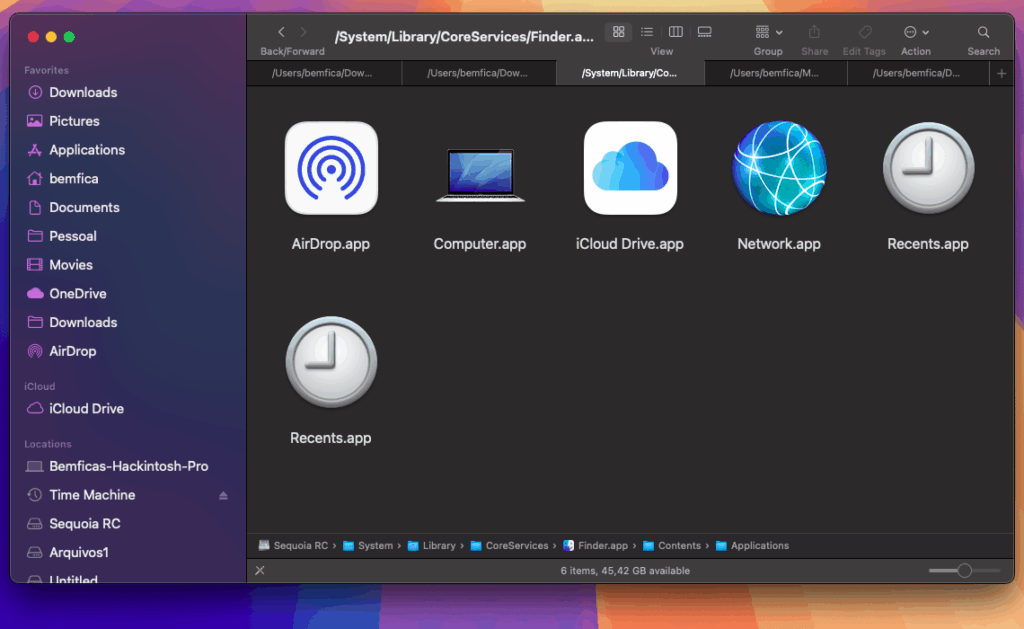Eject the Time Machine volume
Viewport: 1024px width, 629px height.
point(224,496)
